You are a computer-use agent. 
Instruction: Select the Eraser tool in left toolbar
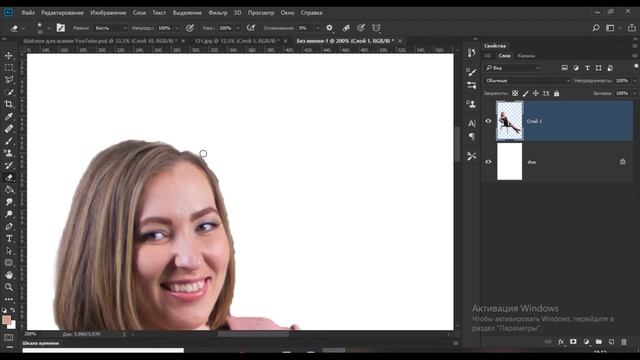coord(9,178)
